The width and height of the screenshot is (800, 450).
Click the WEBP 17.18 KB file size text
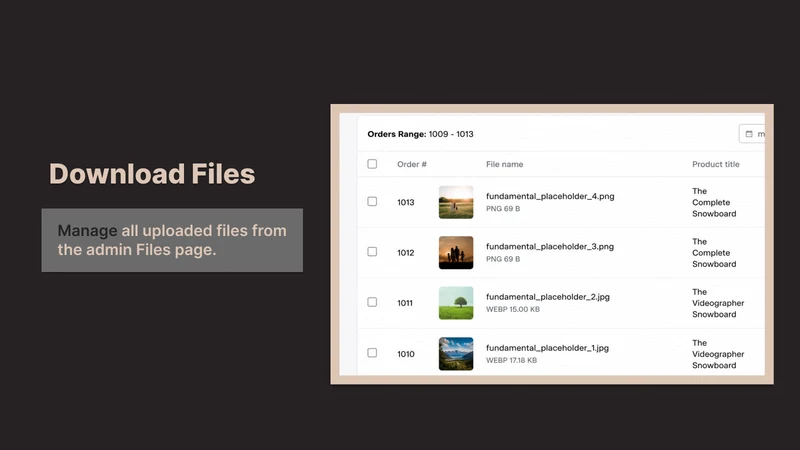click(511, 360)
